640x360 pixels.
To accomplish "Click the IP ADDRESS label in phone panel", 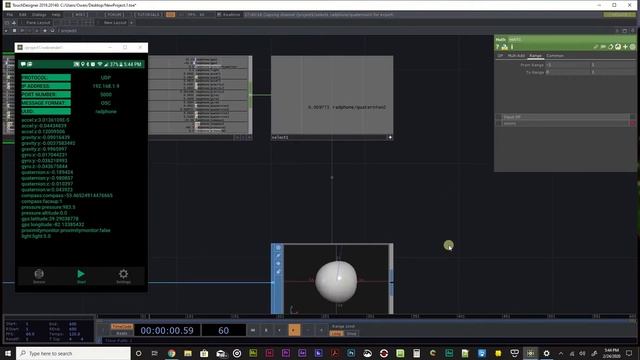I will [x=46, y=86].
